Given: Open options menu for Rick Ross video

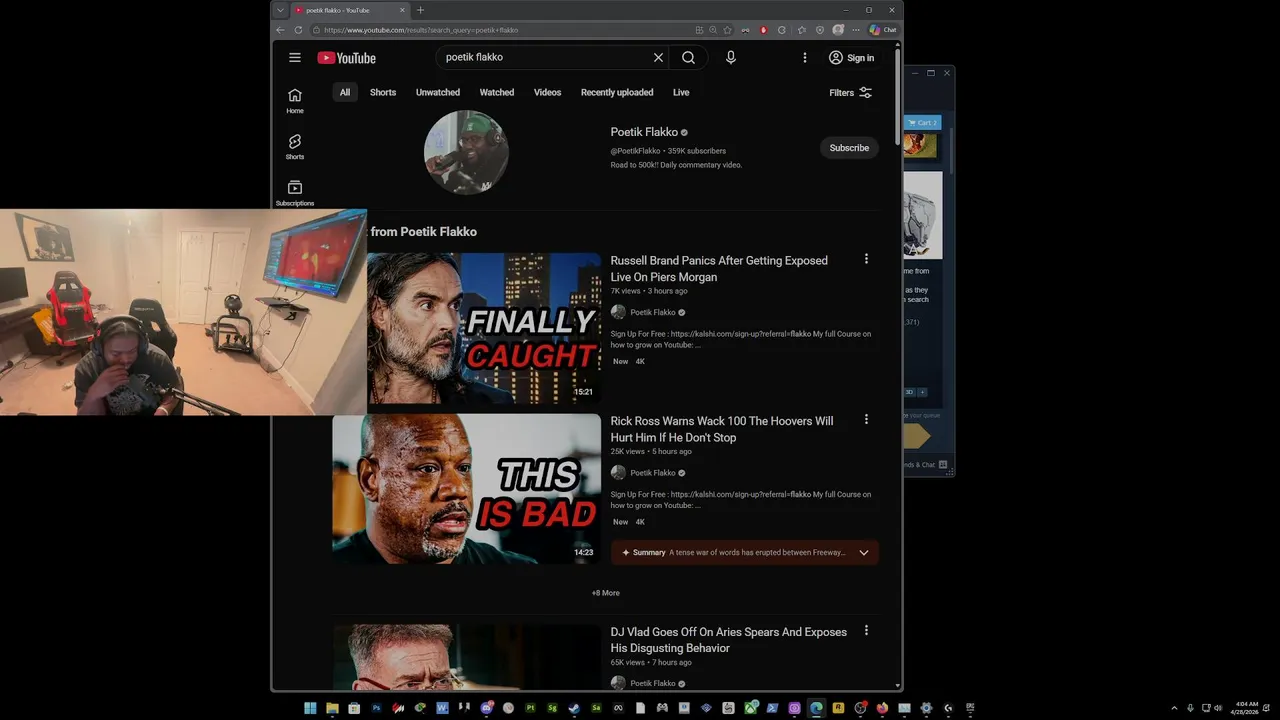Looking at the screenshot, I should [x=866, y=419].
